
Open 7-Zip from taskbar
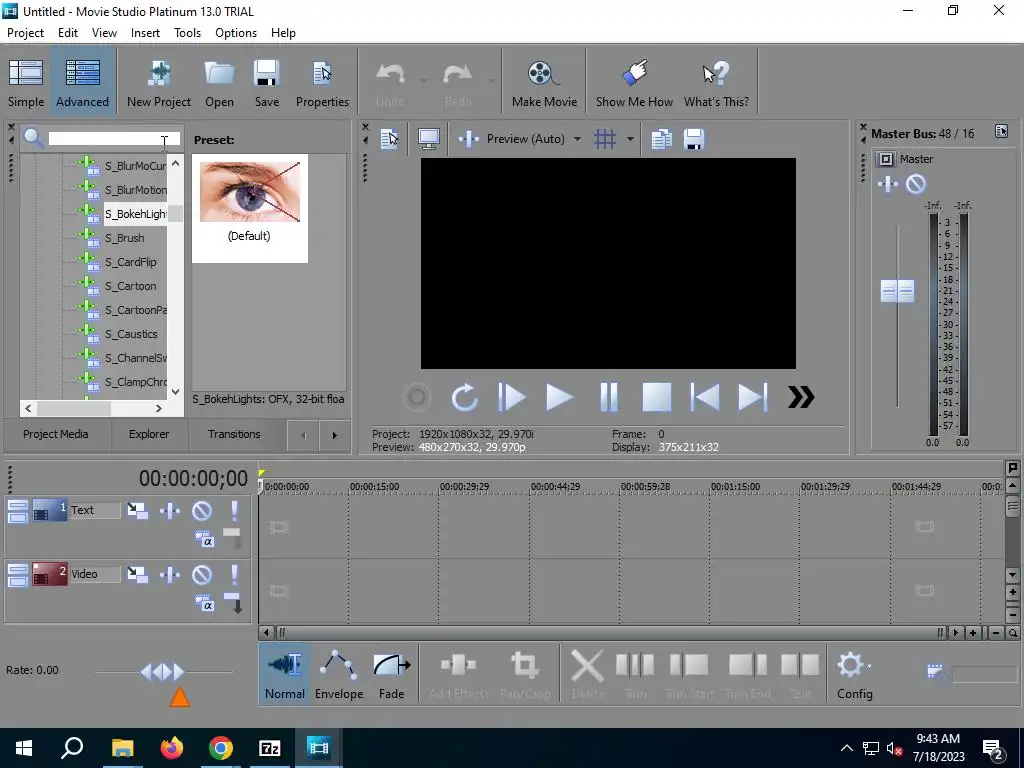(270, 748)
